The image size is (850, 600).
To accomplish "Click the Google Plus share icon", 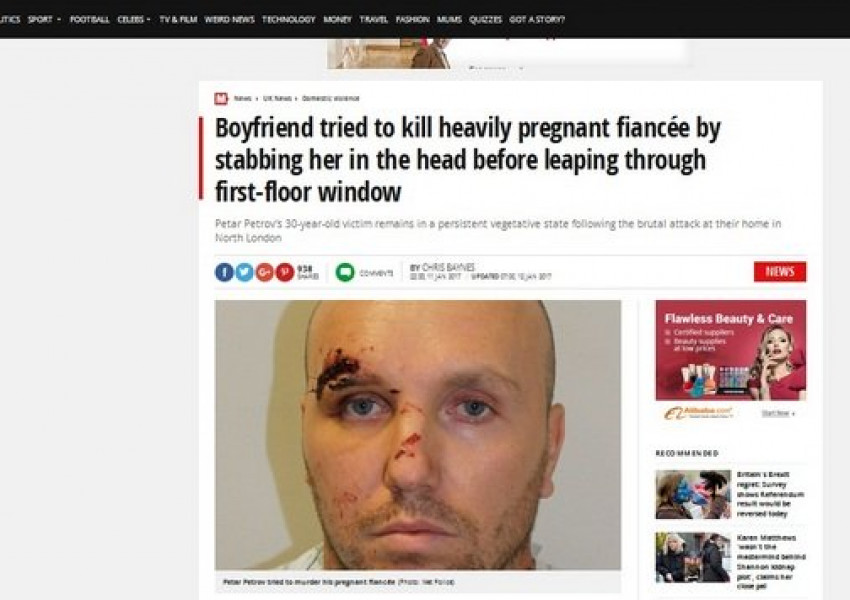I will 265,272.
